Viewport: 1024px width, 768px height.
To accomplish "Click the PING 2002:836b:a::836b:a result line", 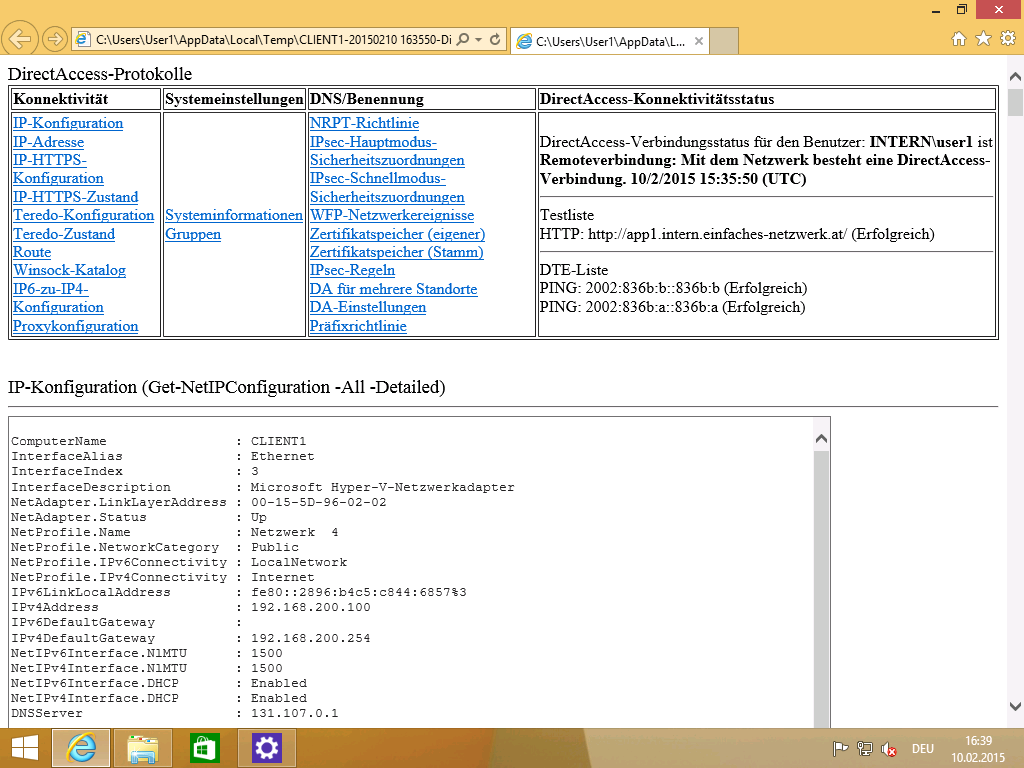I will click(673, 307).
